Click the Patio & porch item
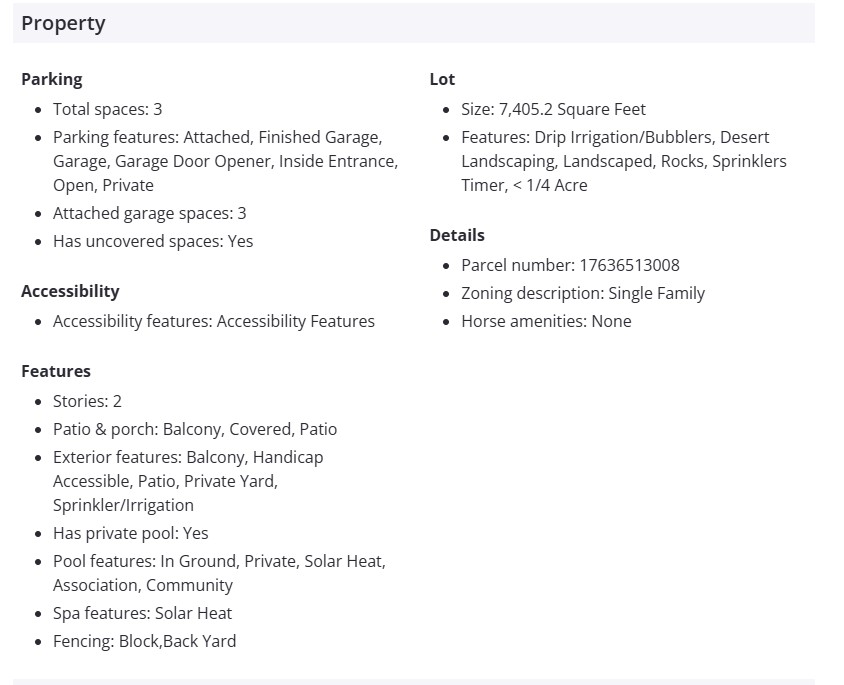The width and height of the screenshot is (844, 685). (x=195, y=429)
